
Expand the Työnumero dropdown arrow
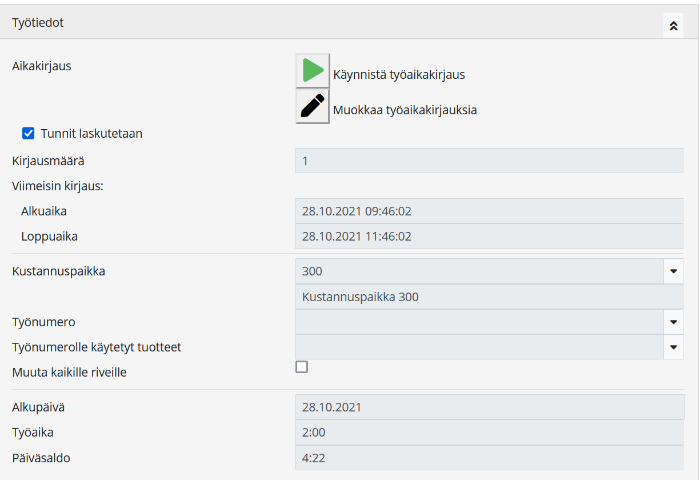coord(673,322)
